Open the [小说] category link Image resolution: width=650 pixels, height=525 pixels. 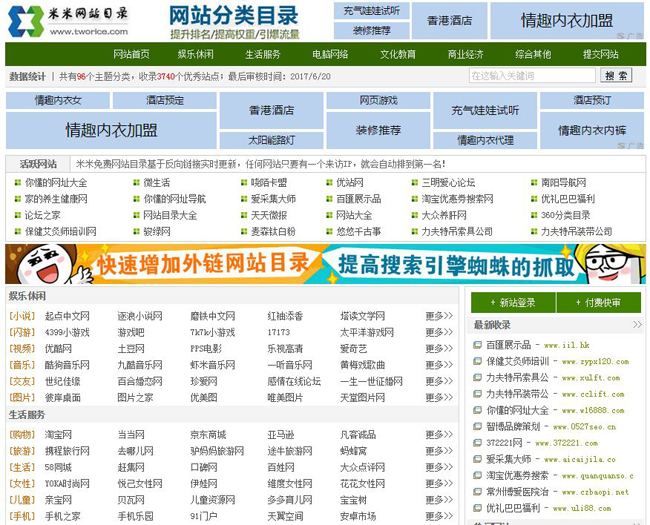pos(22,316)
